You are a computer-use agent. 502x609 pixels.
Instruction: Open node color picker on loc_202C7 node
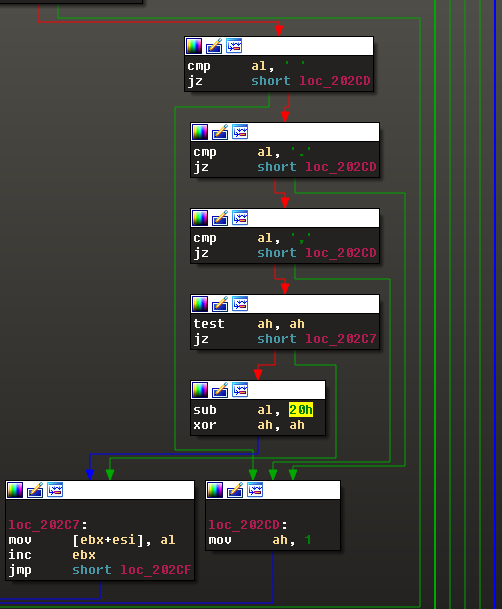pyautogui.click(x=15, y=490)
